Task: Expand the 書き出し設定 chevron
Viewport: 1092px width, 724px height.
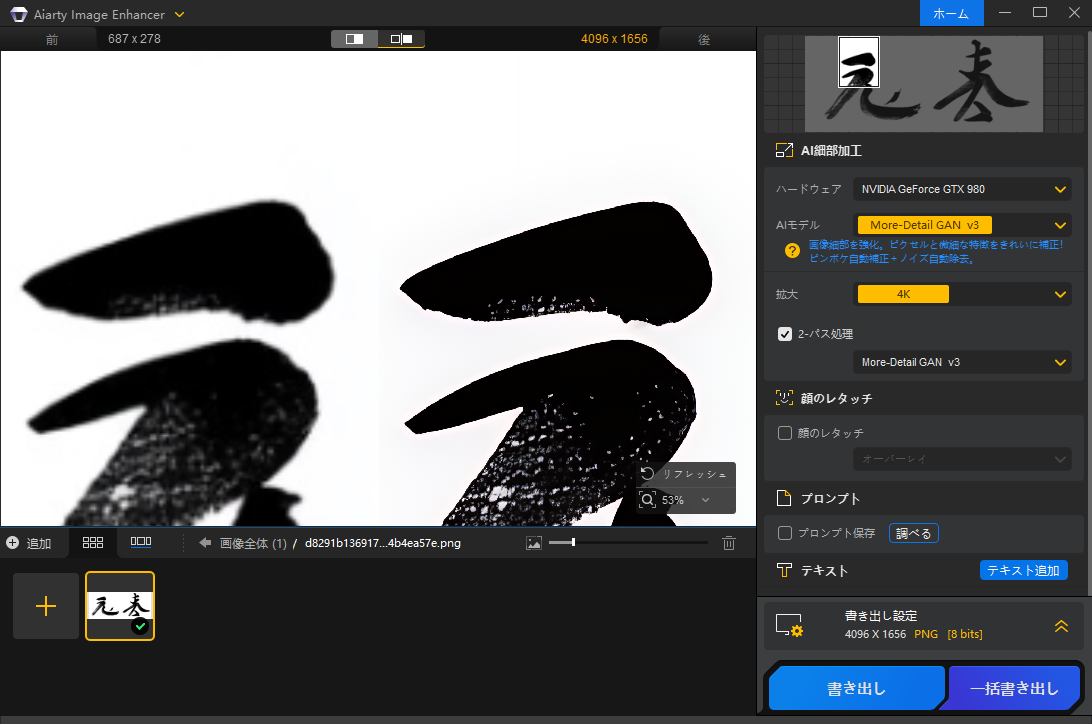Action: (1061, 626)
